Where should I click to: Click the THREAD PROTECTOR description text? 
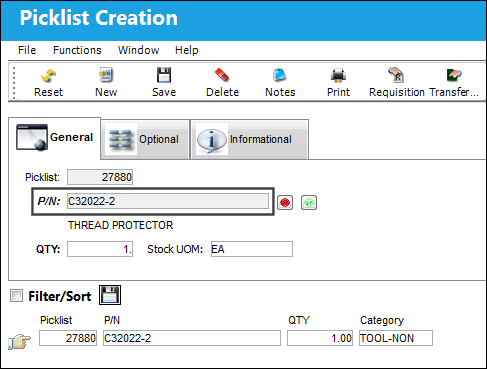click(x=121, y=225)
